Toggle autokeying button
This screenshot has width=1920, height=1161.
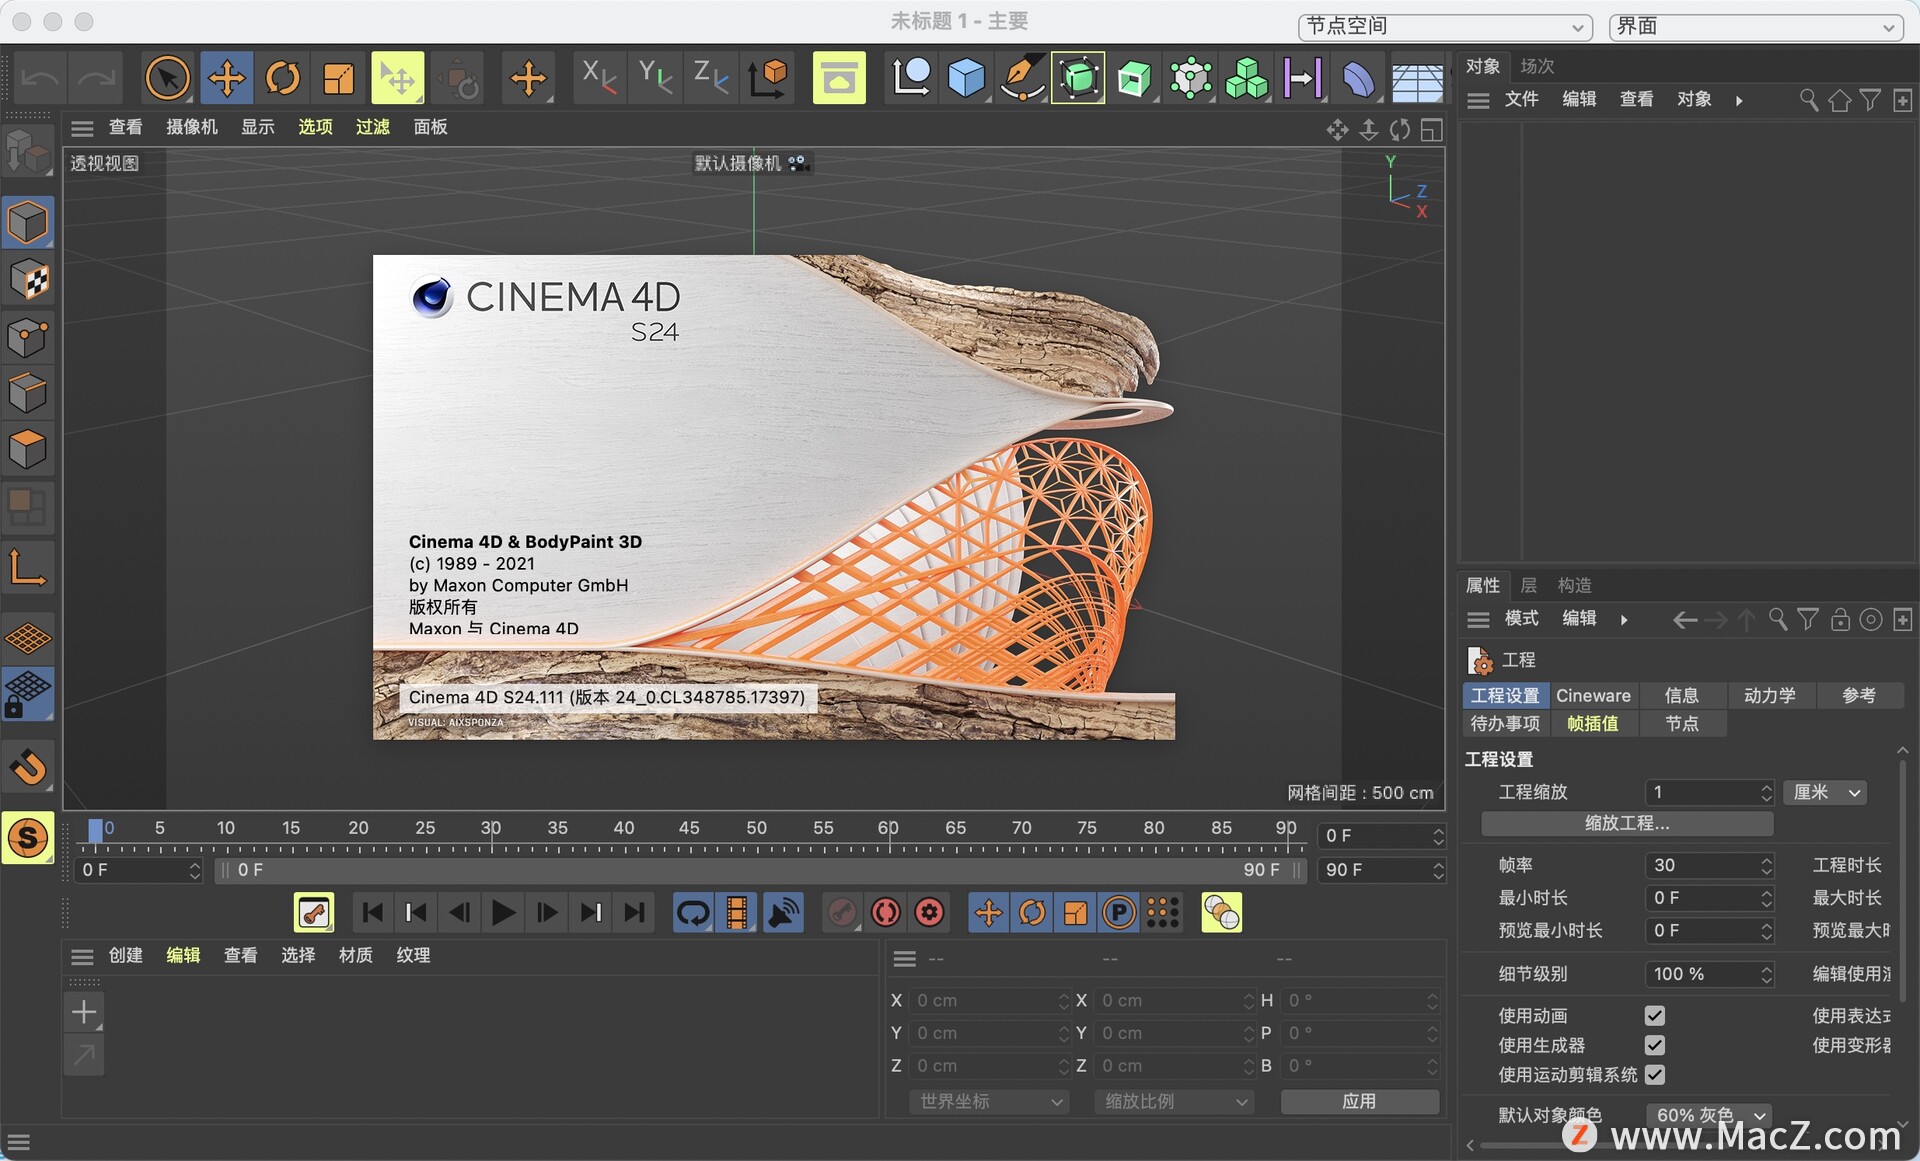click(886, 913)
